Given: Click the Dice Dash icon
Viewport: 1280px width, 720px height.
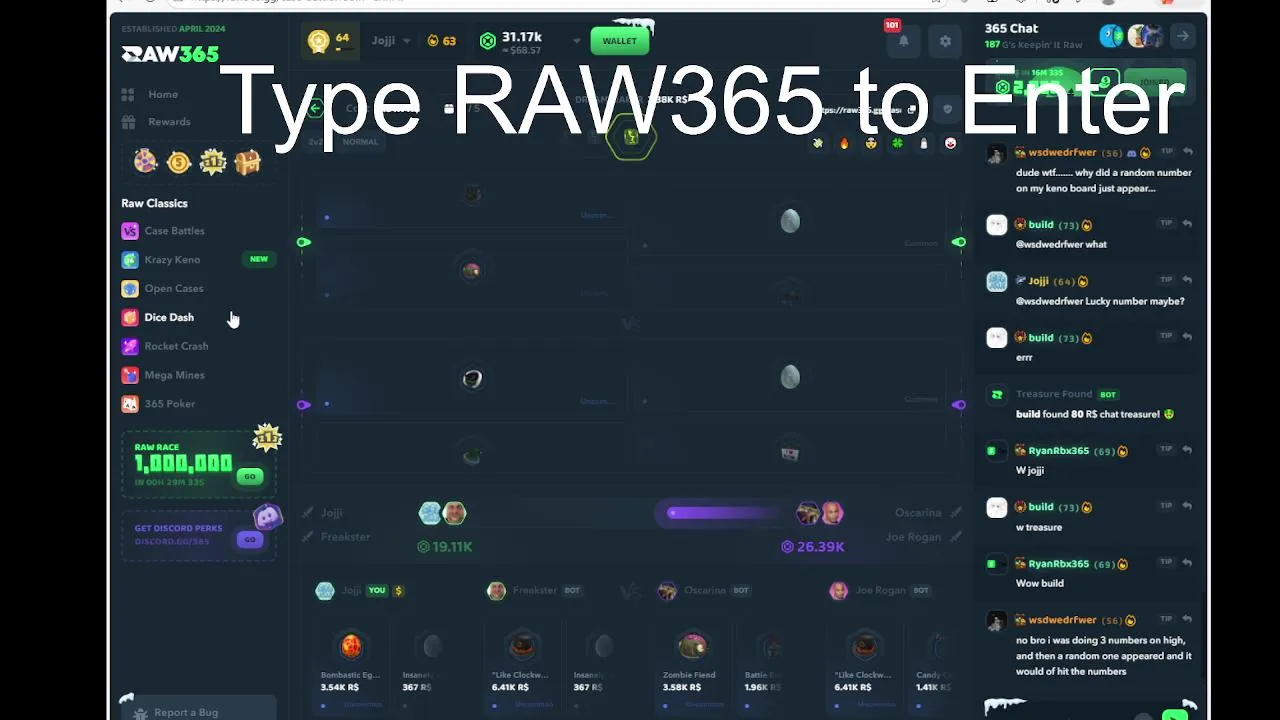Looking at the screenshot, I should click(130, 317).
